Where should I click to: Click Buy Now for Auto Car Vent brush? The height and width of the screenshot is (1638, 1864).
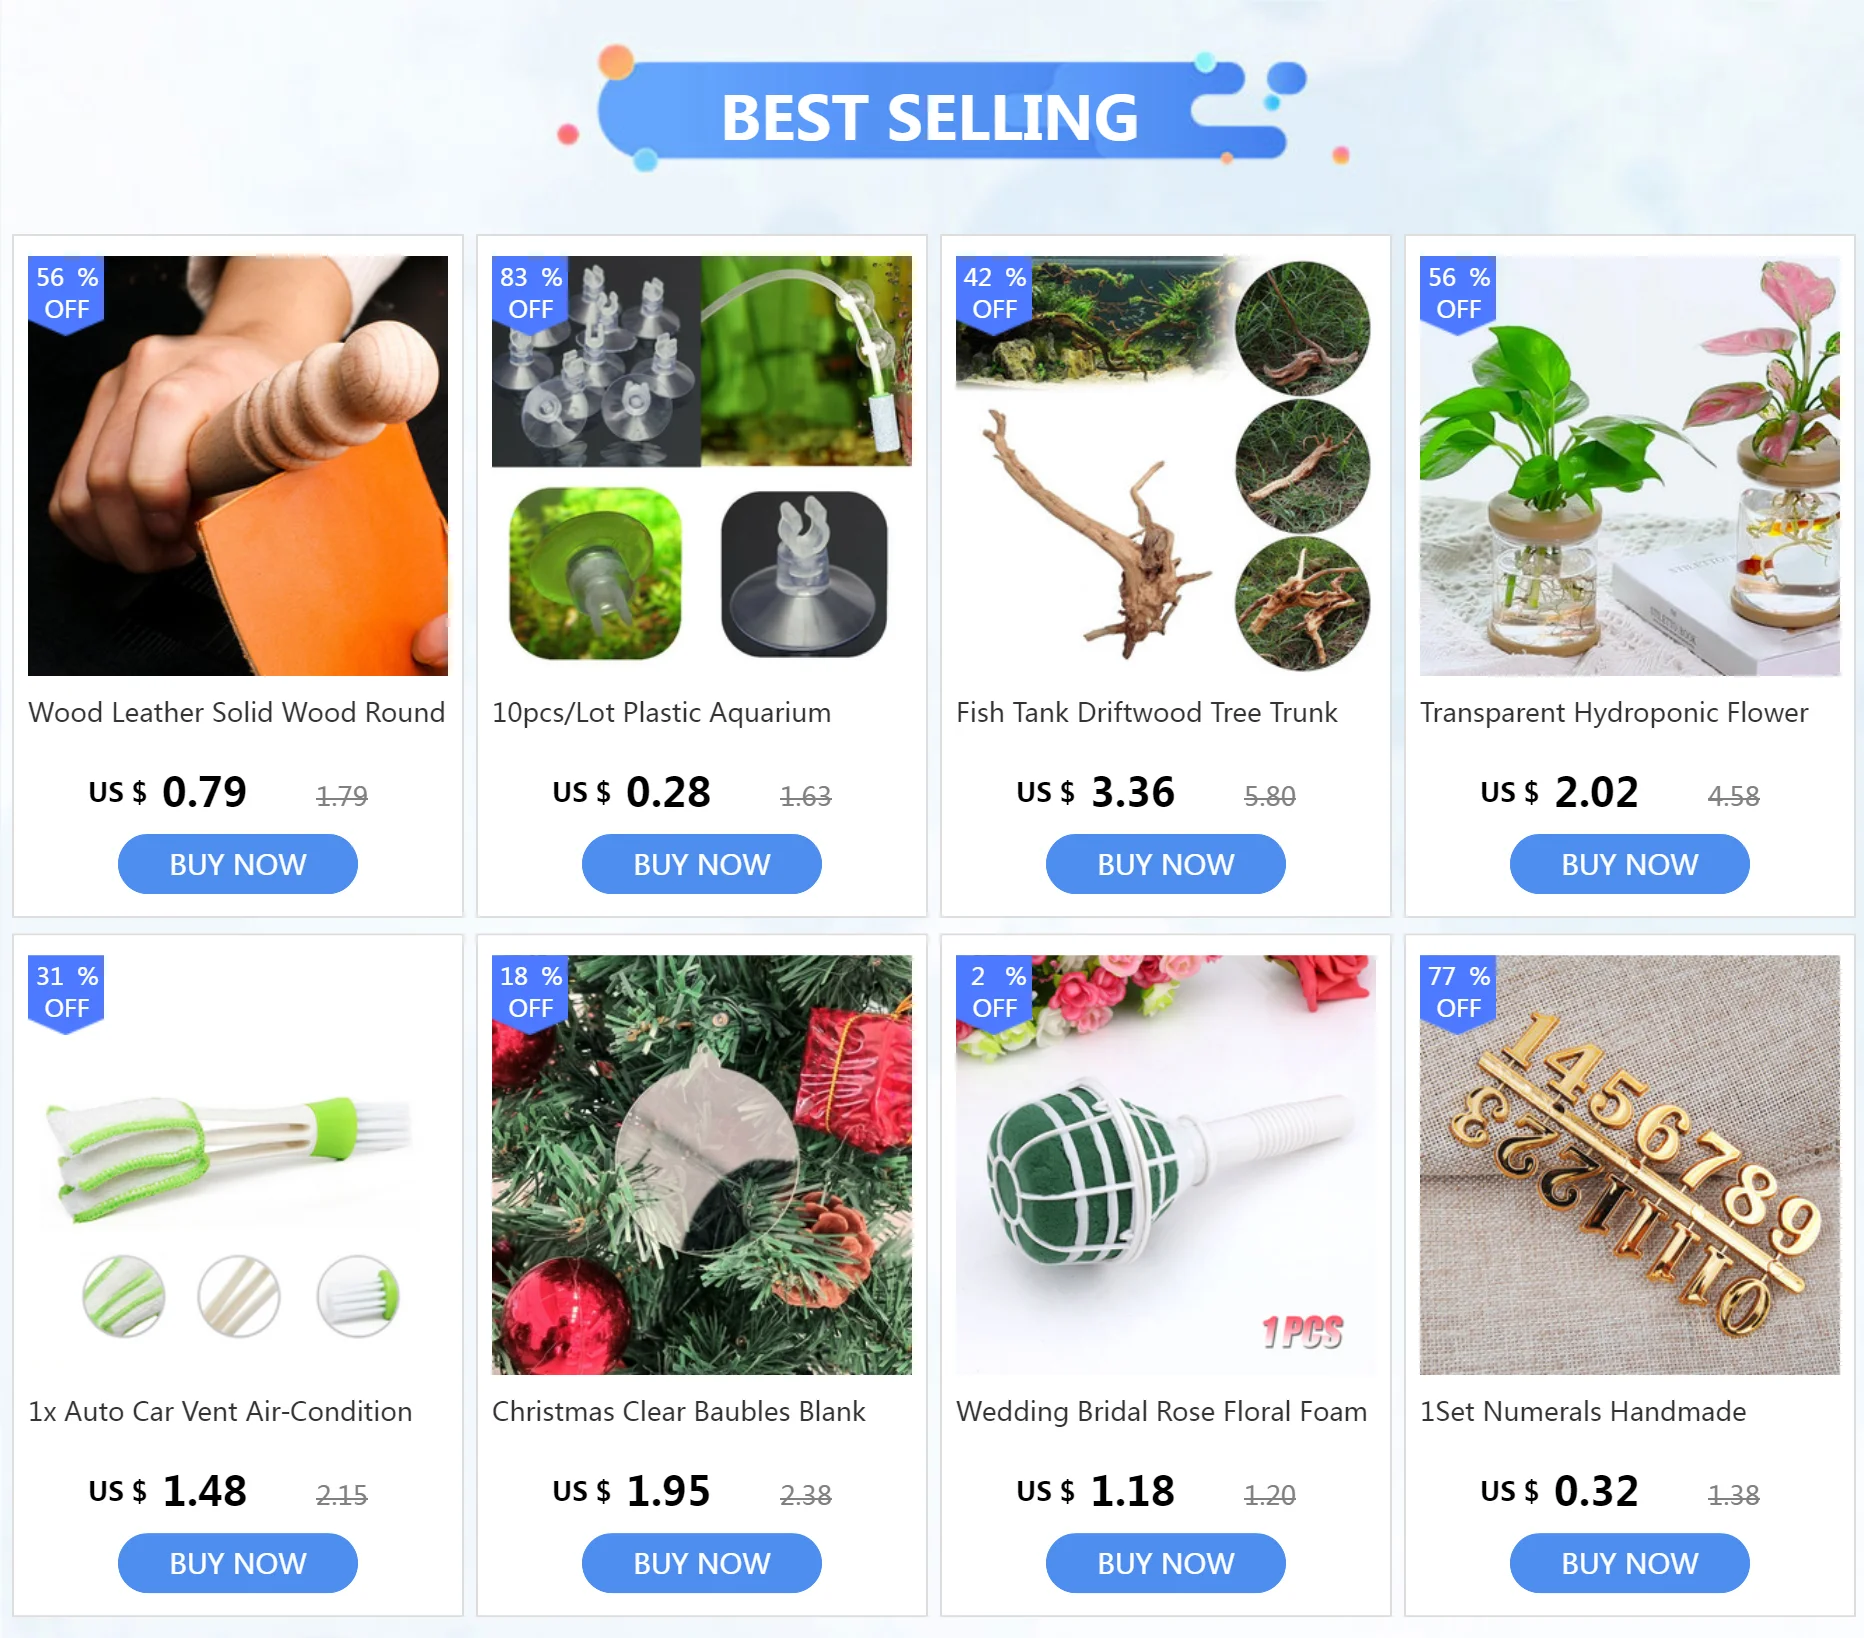[238, 1563]
